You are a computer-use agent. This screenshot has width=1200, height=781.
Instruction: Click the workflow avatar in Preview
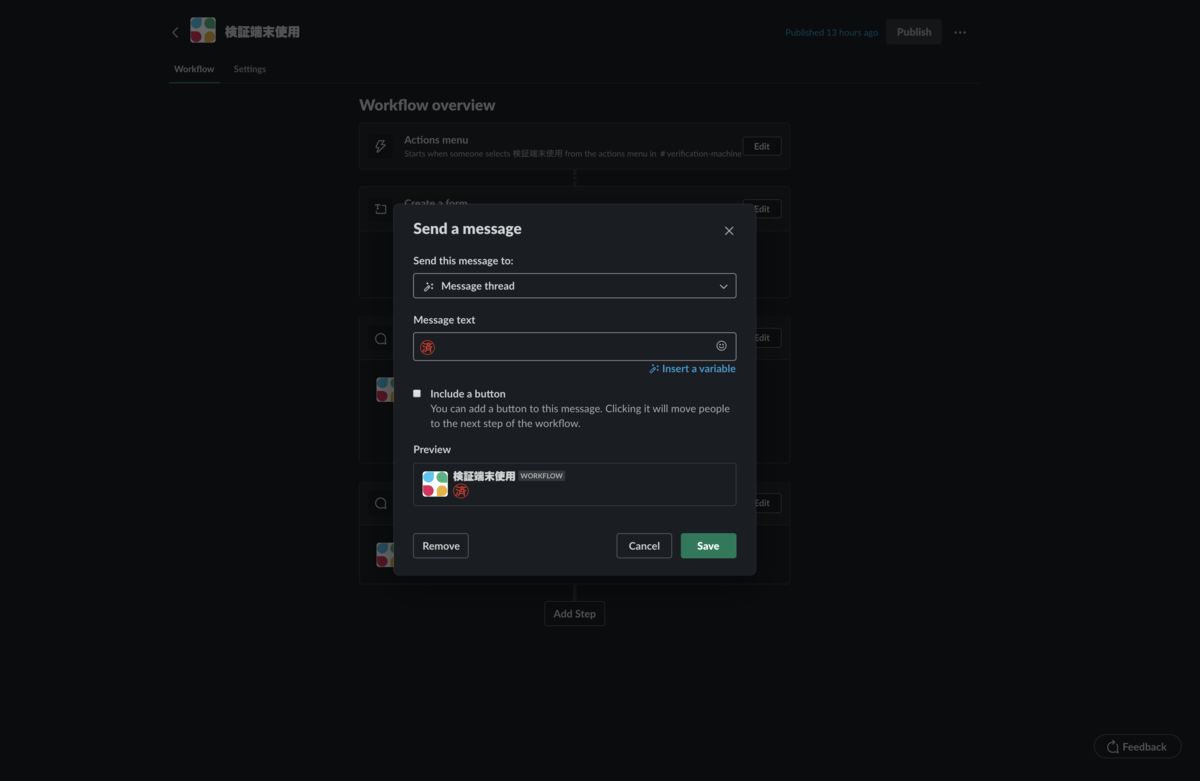[x=435, y=484]
